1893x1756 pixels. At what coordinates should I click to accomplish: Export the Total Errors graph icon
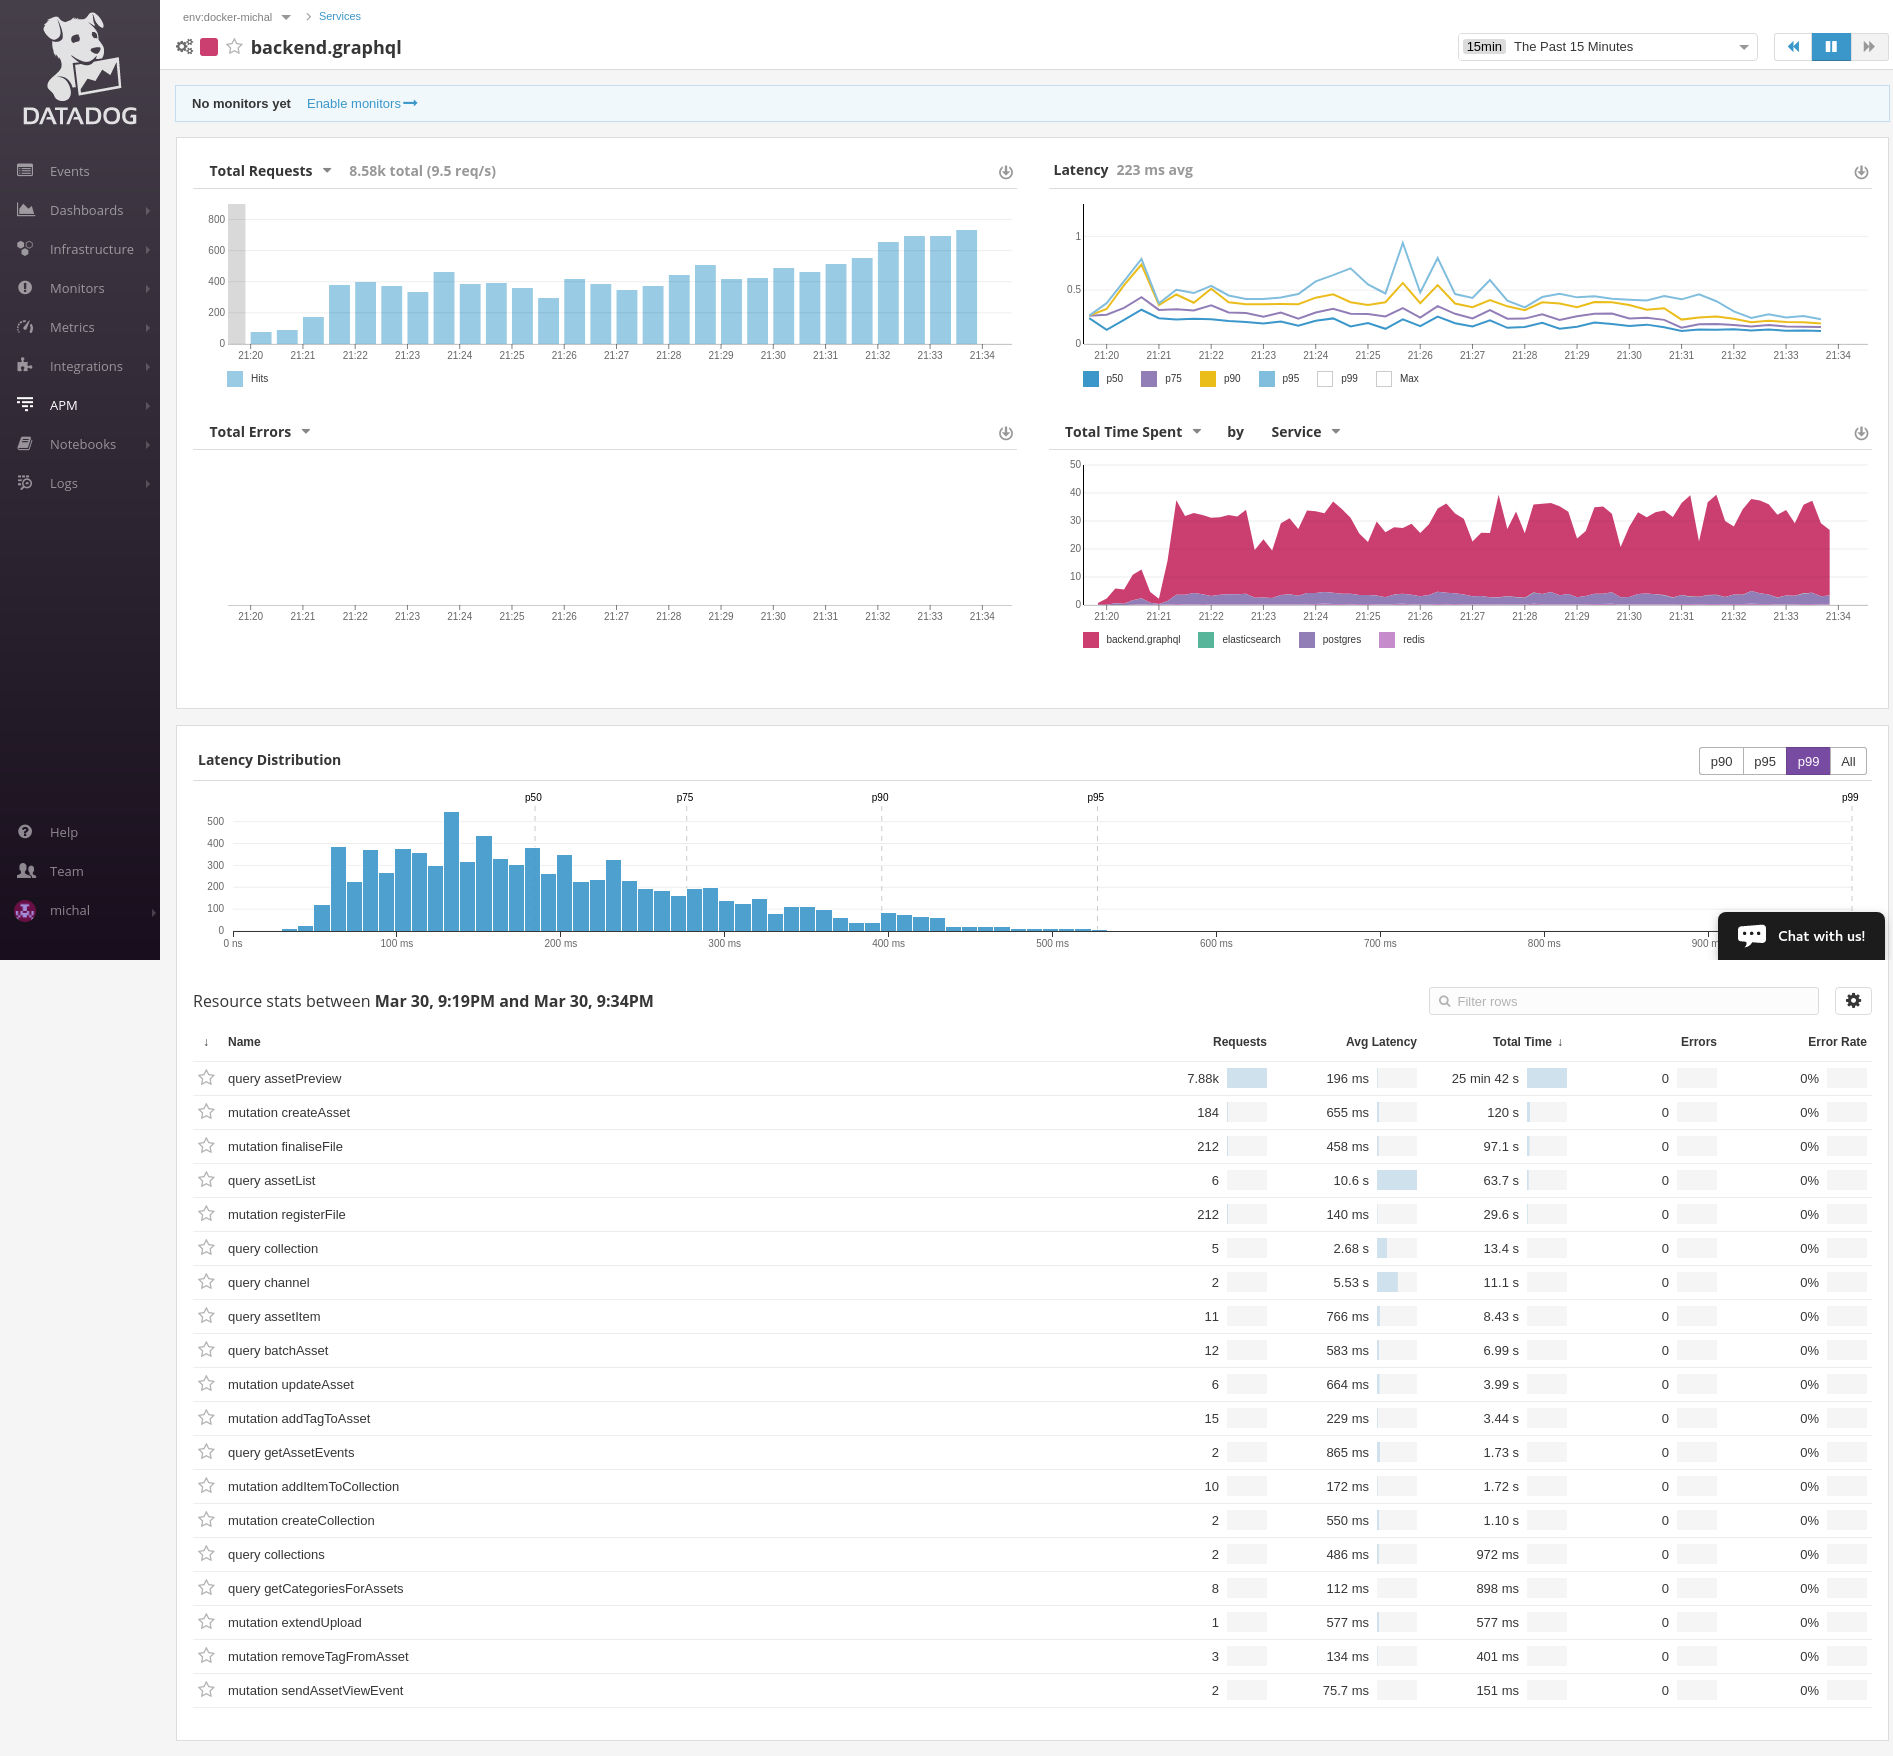click(1006, 433)
